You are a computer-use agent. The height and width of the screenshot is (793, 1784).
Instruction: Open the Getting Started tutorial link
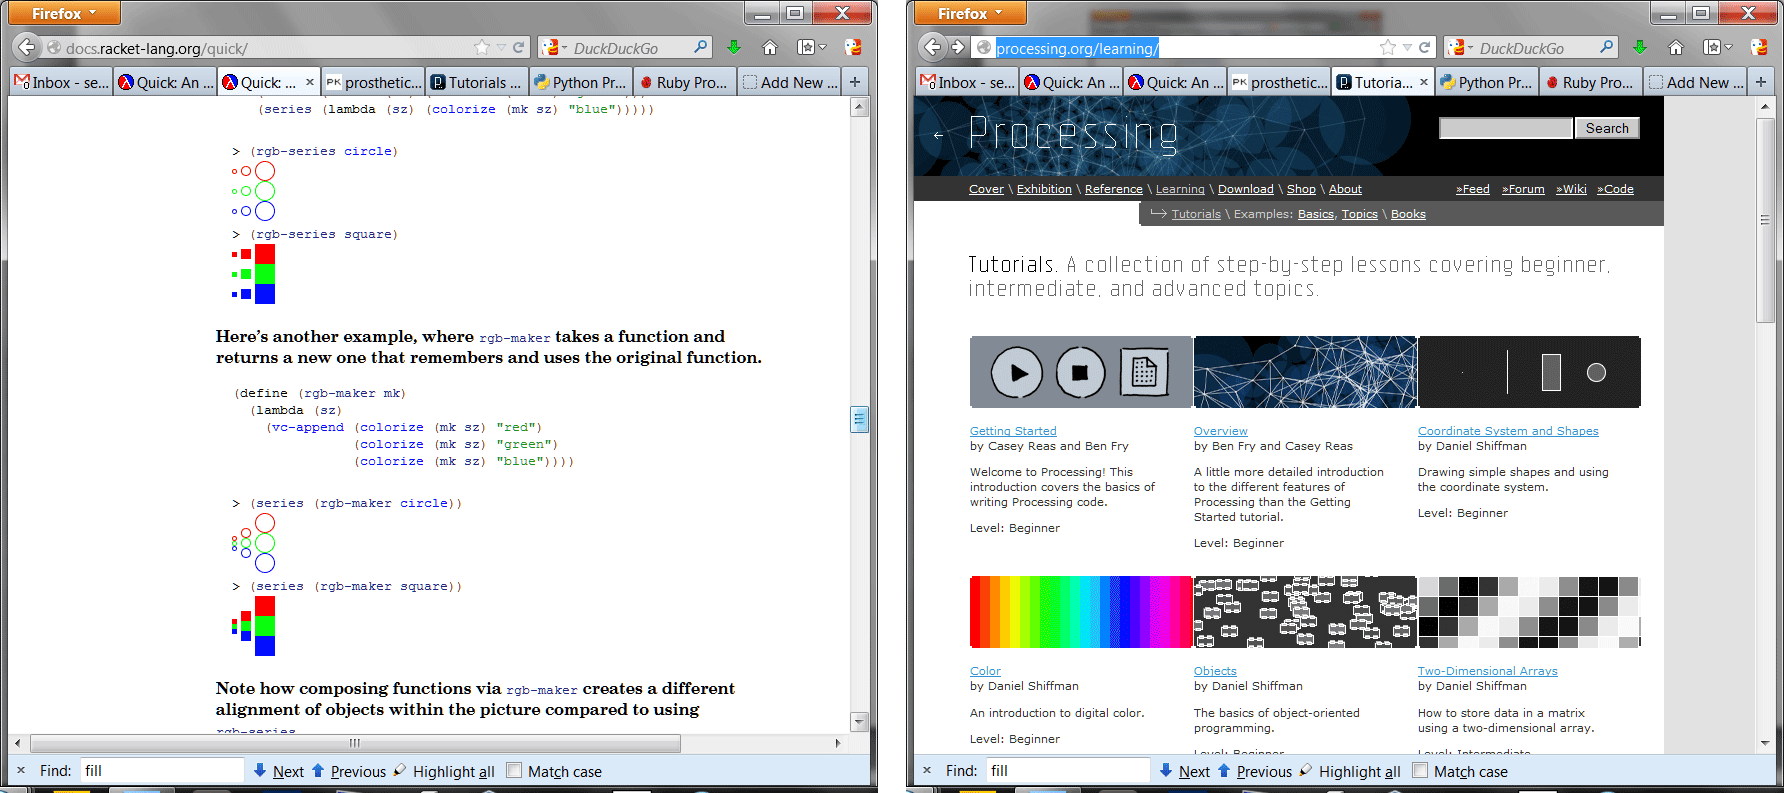point(1013,431)
